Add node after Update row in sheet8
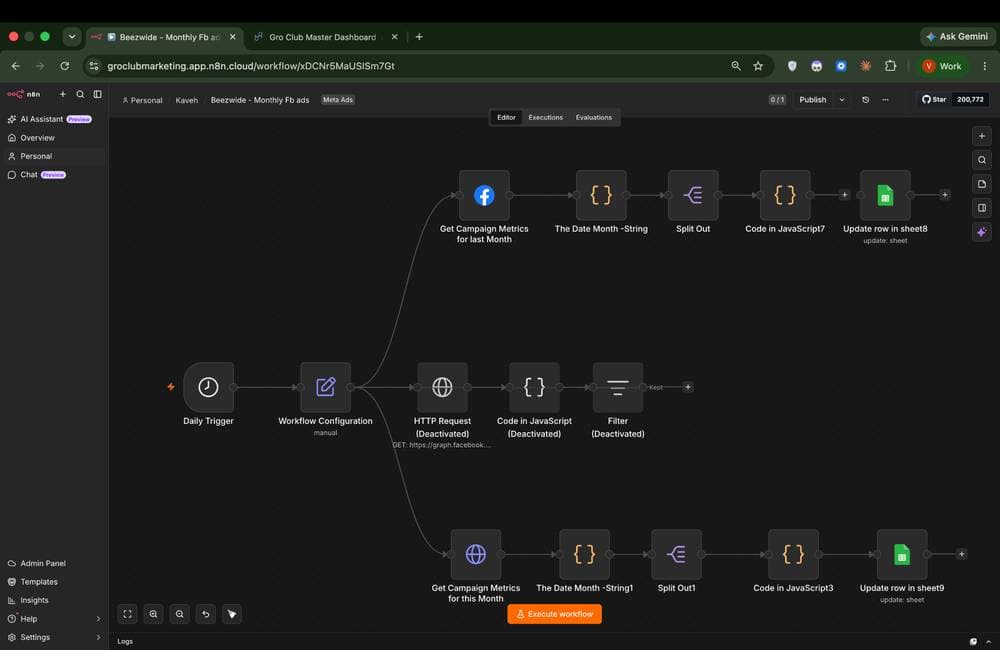Viewport: 1000px width, 650px height. tap(945, 195)
